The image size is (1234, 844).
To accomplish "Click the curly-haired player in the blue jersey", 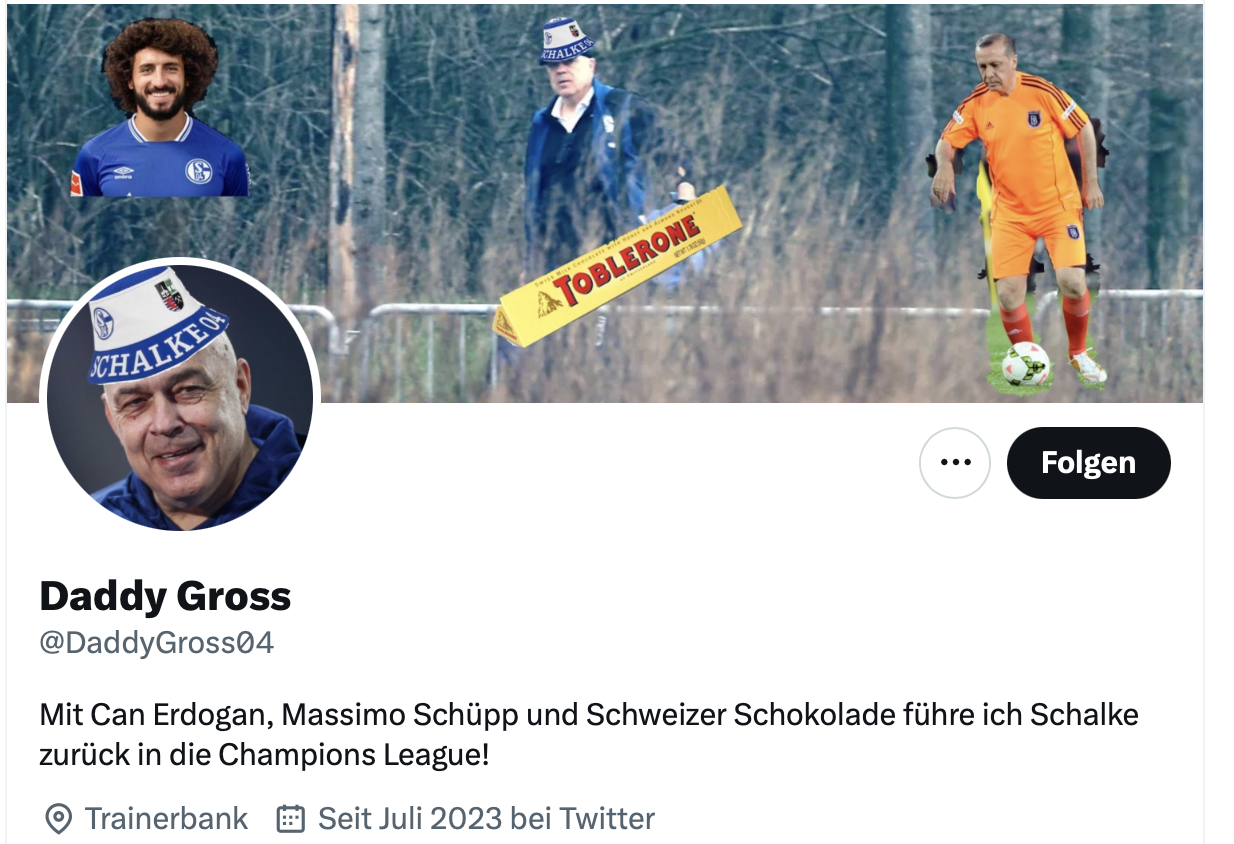I will (x=160, y=108).
